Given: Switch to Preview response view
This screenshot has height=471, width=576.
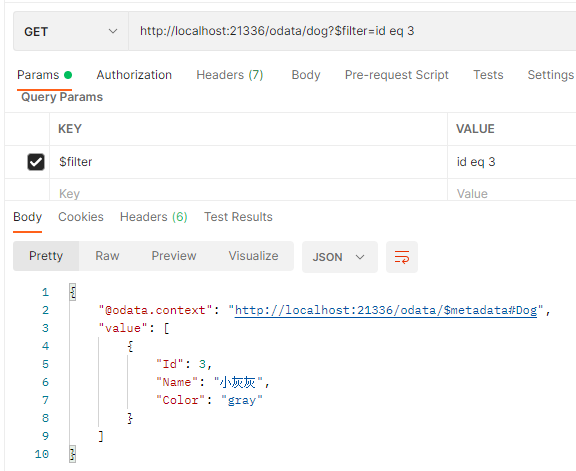Looking at the screenshot, I should (x=174, y=256).
